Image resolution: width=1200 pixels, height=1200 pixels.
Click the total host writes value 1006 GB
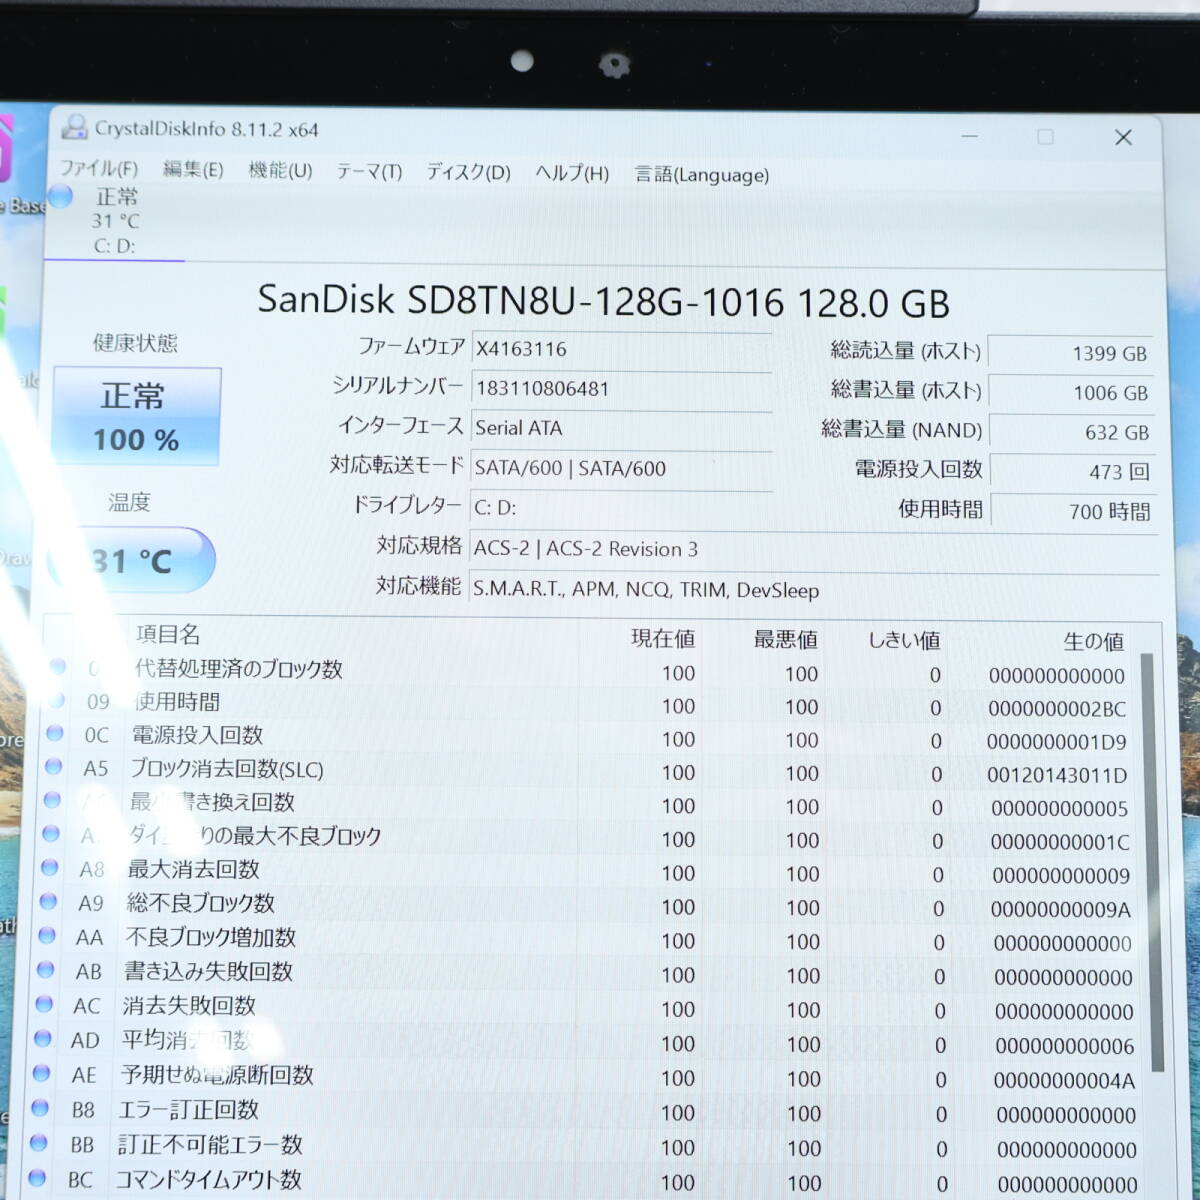pos(1070,393)
